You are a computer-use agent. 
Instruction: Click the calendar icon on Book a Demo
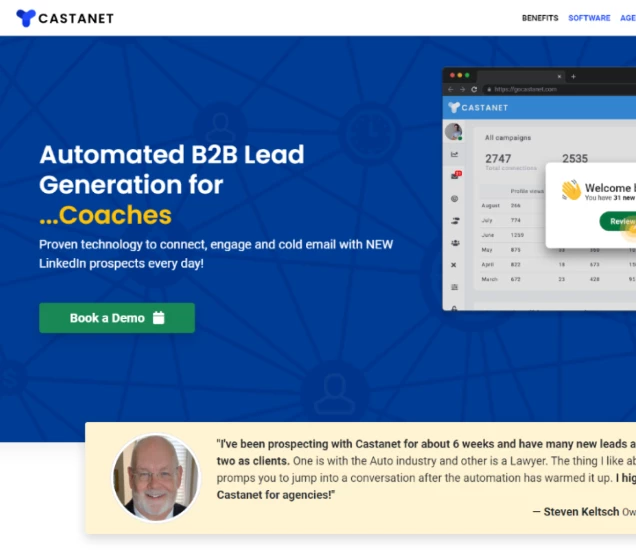(x=159, y=318)
